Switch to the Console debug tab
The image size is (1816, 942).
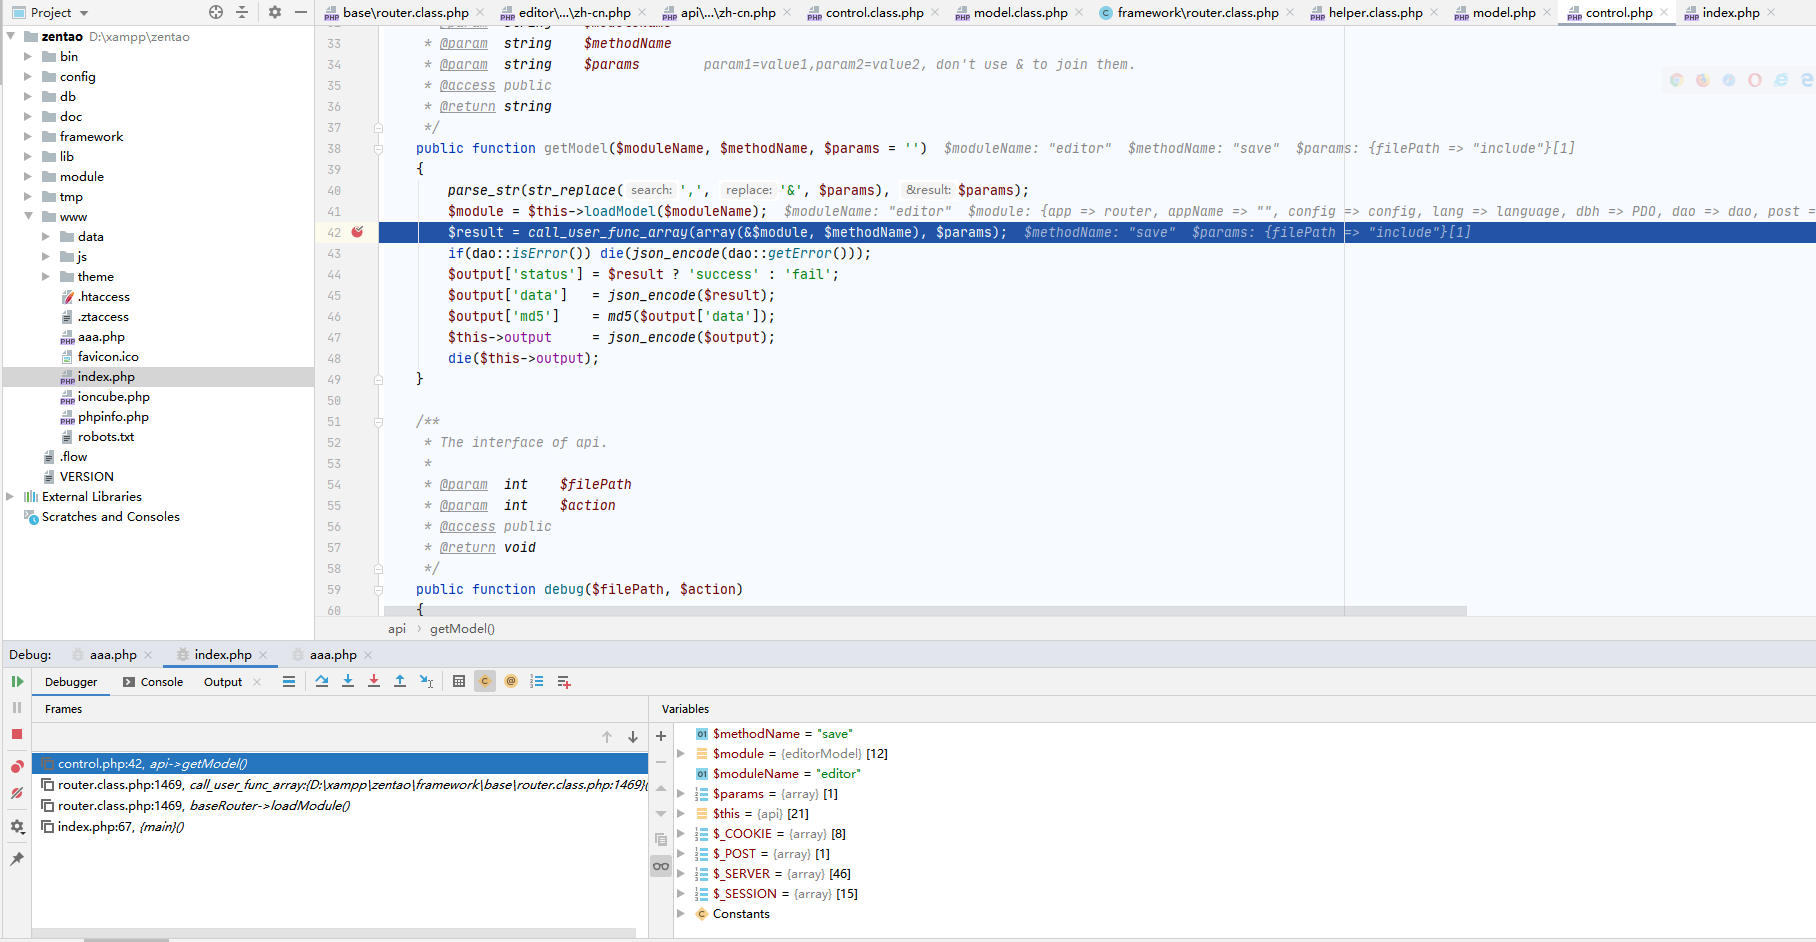(x=153, y=682)
